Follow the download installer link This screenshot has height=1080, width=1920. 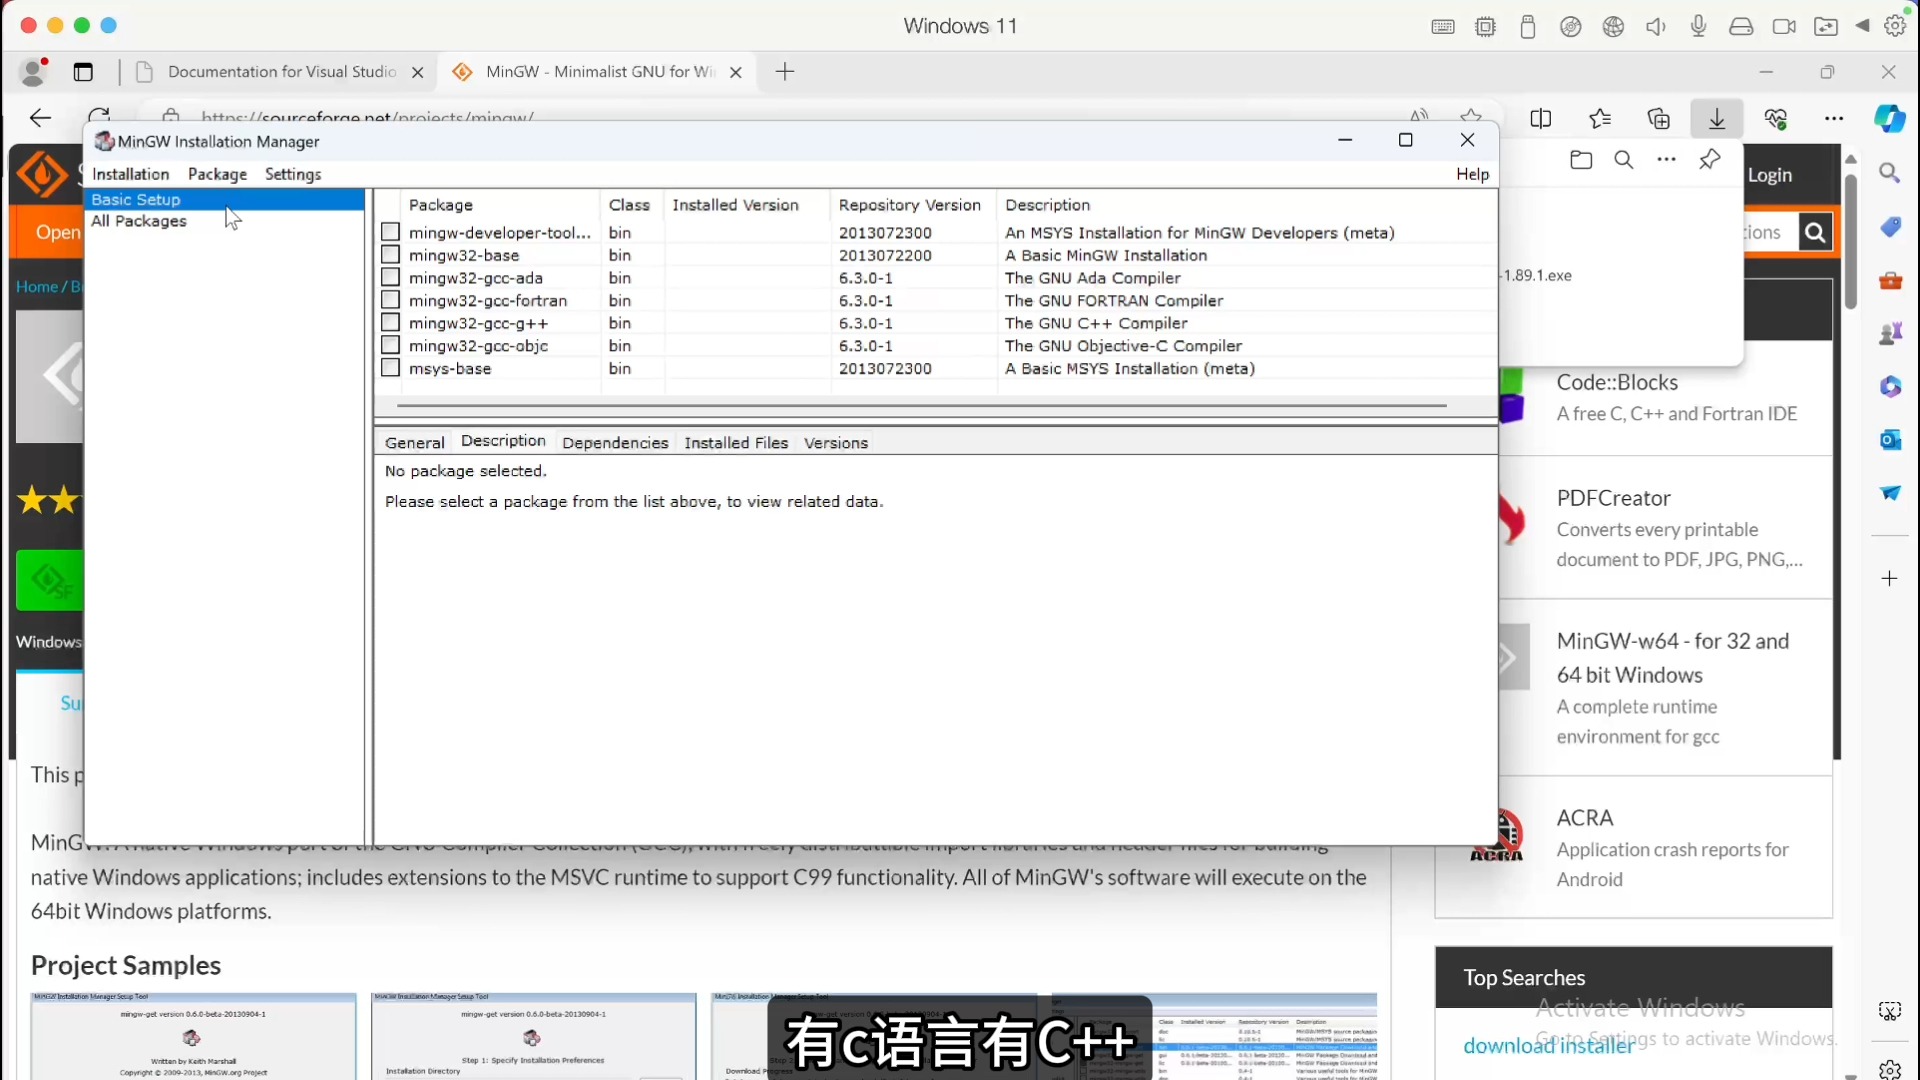coord(1548,1045)
